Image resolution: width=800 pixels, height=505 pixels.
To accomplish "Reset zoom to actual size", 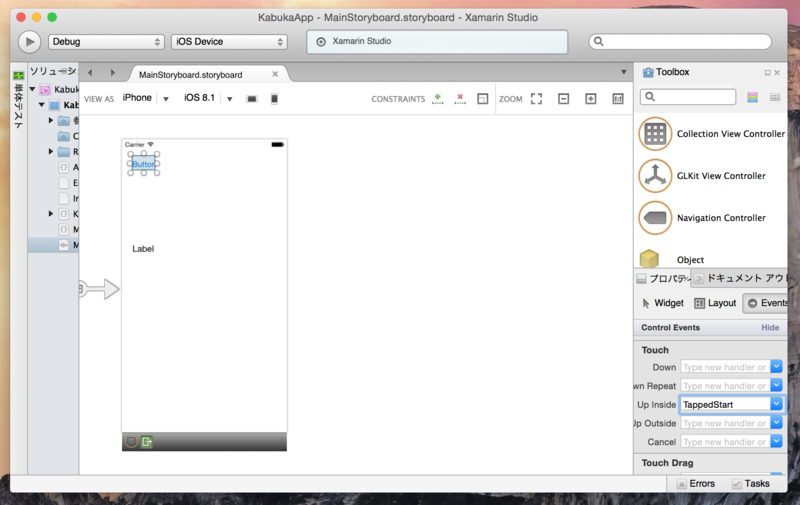I will [x=618, y=98].
